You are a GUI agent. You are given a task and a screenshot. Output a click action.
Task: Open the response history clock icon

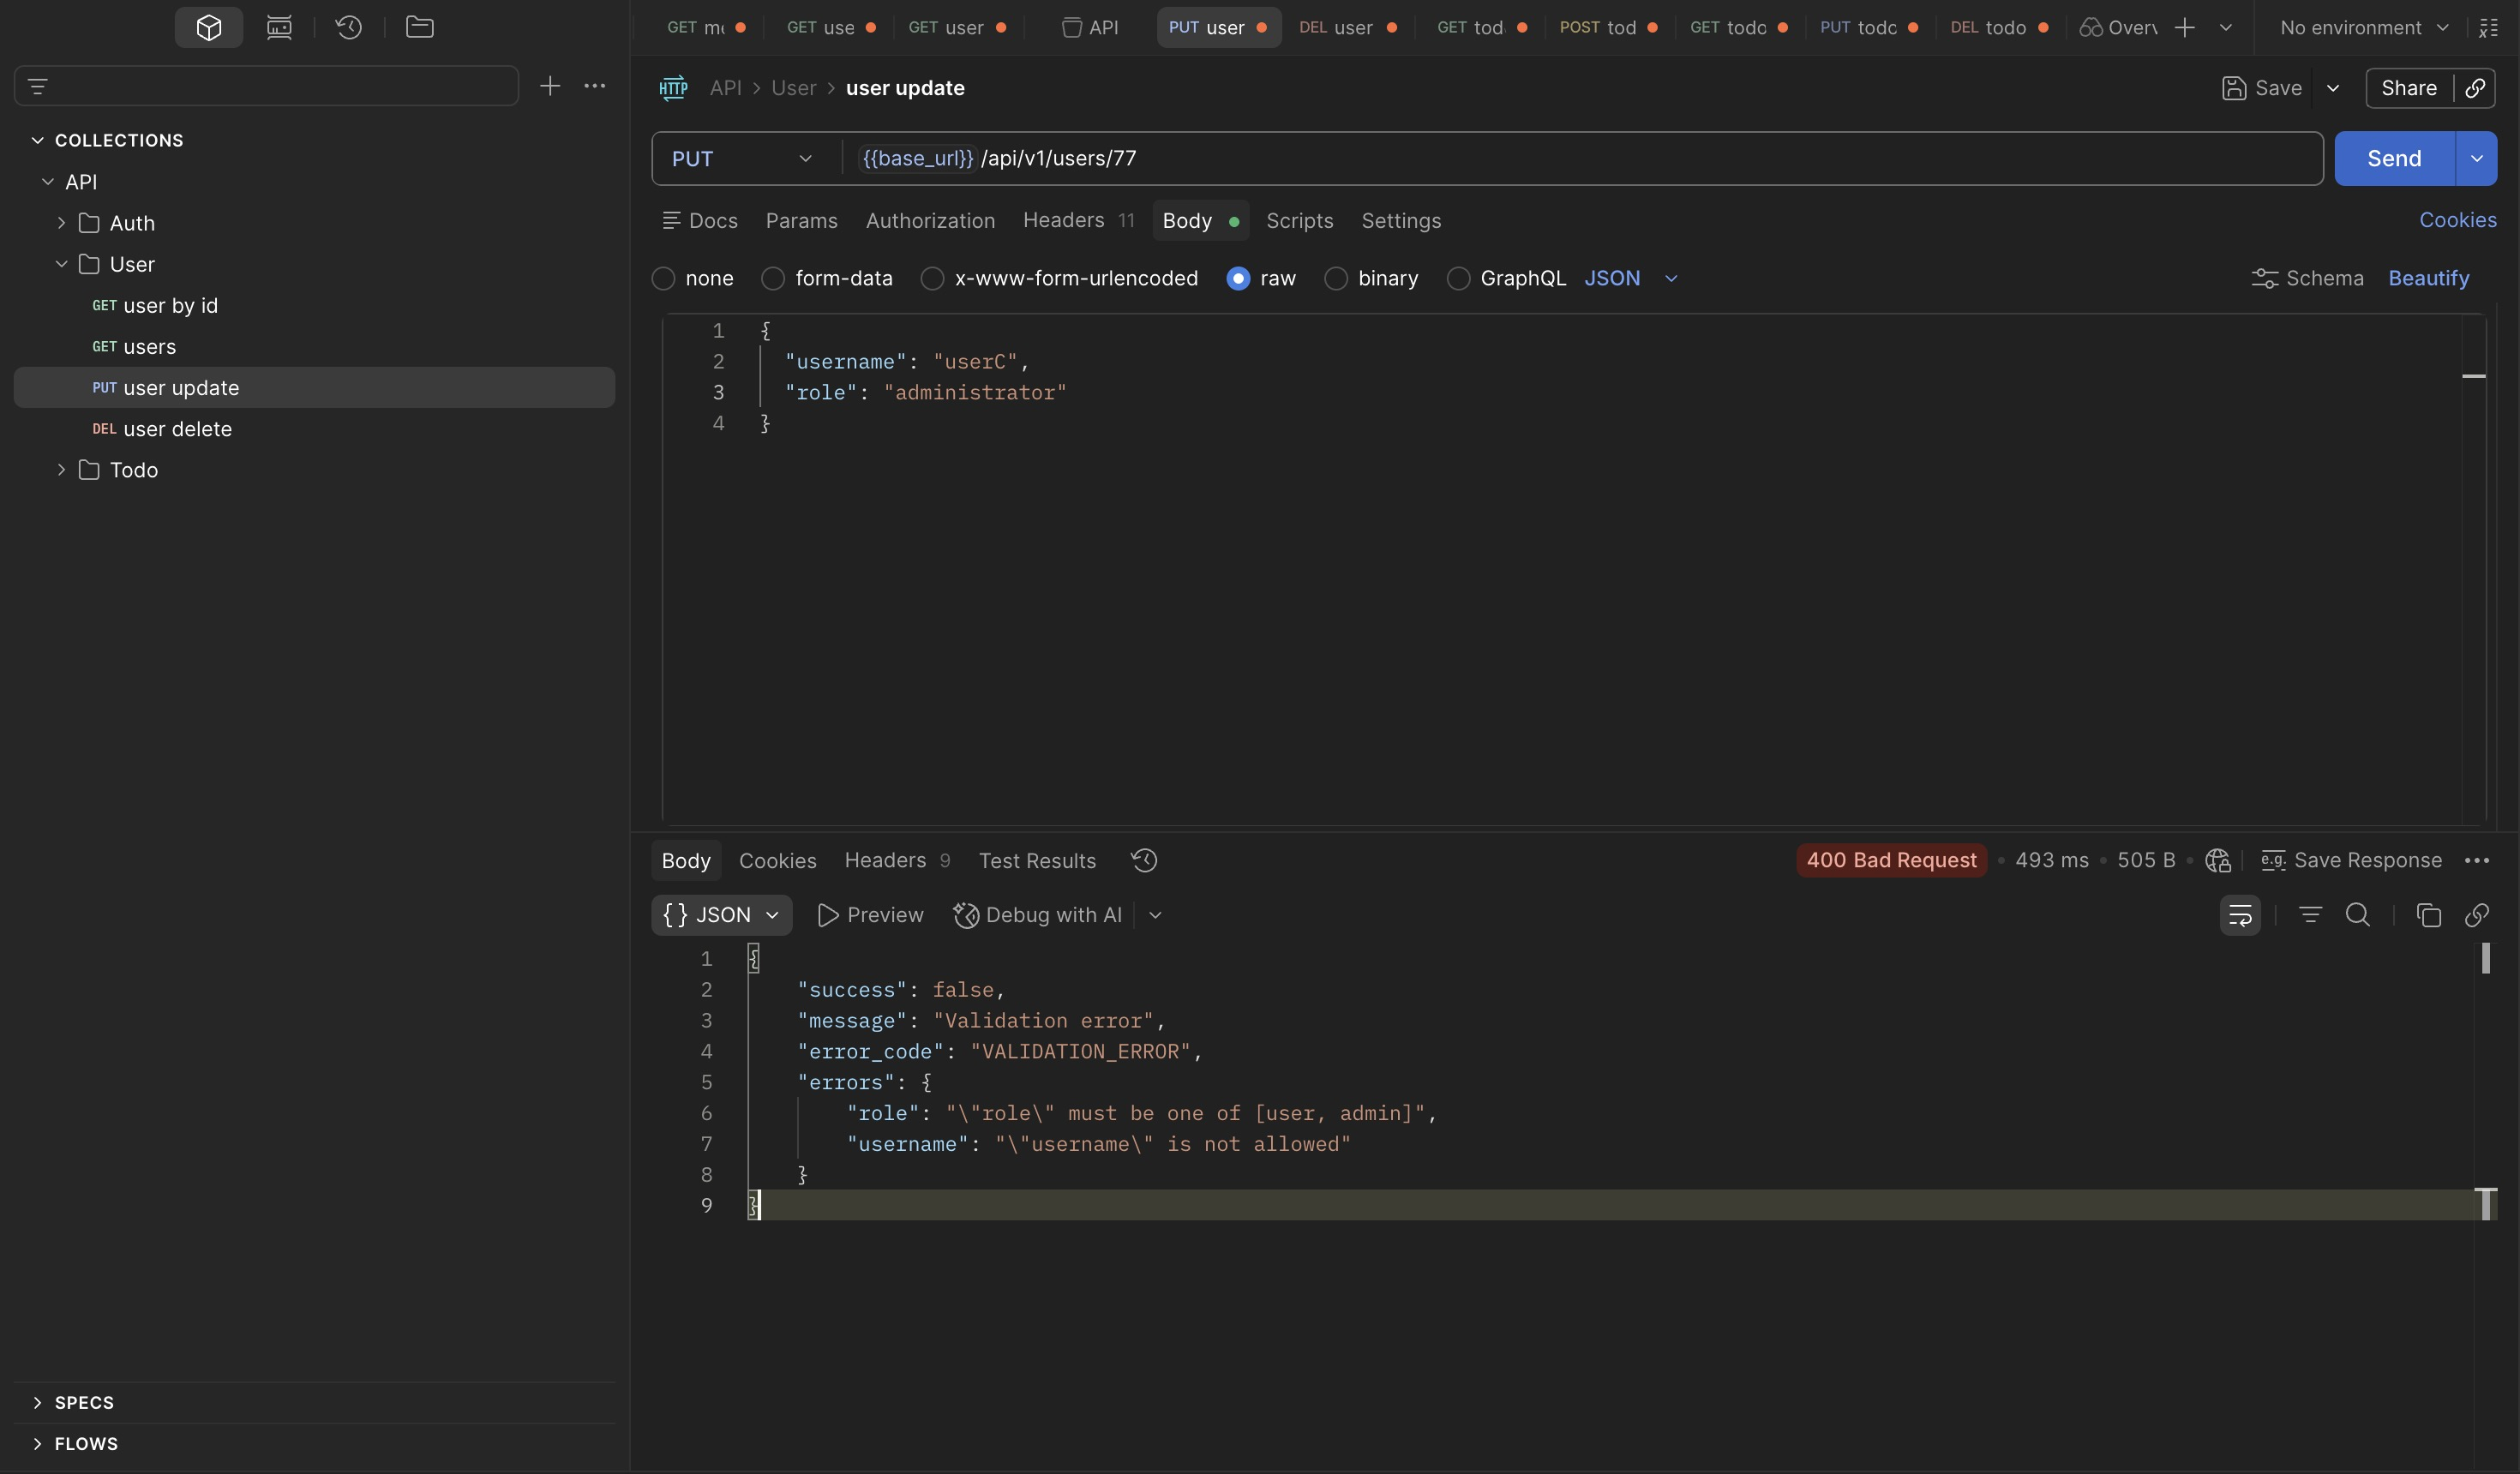[1144, 860]
